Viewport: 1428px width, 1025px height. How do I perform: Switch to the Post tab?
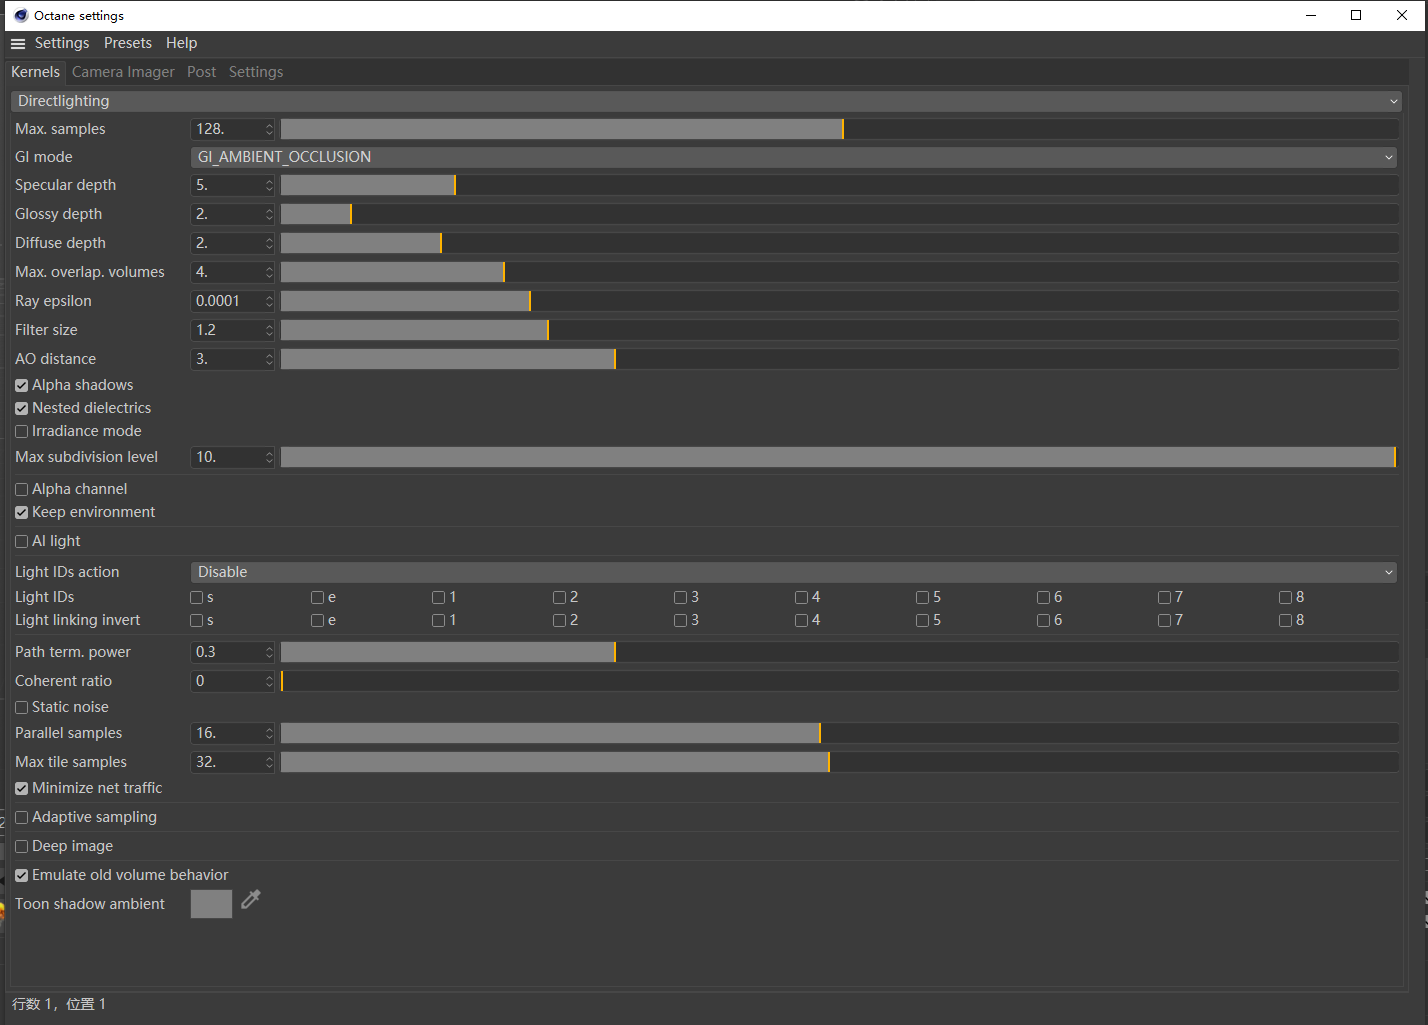tap(201, 72)
